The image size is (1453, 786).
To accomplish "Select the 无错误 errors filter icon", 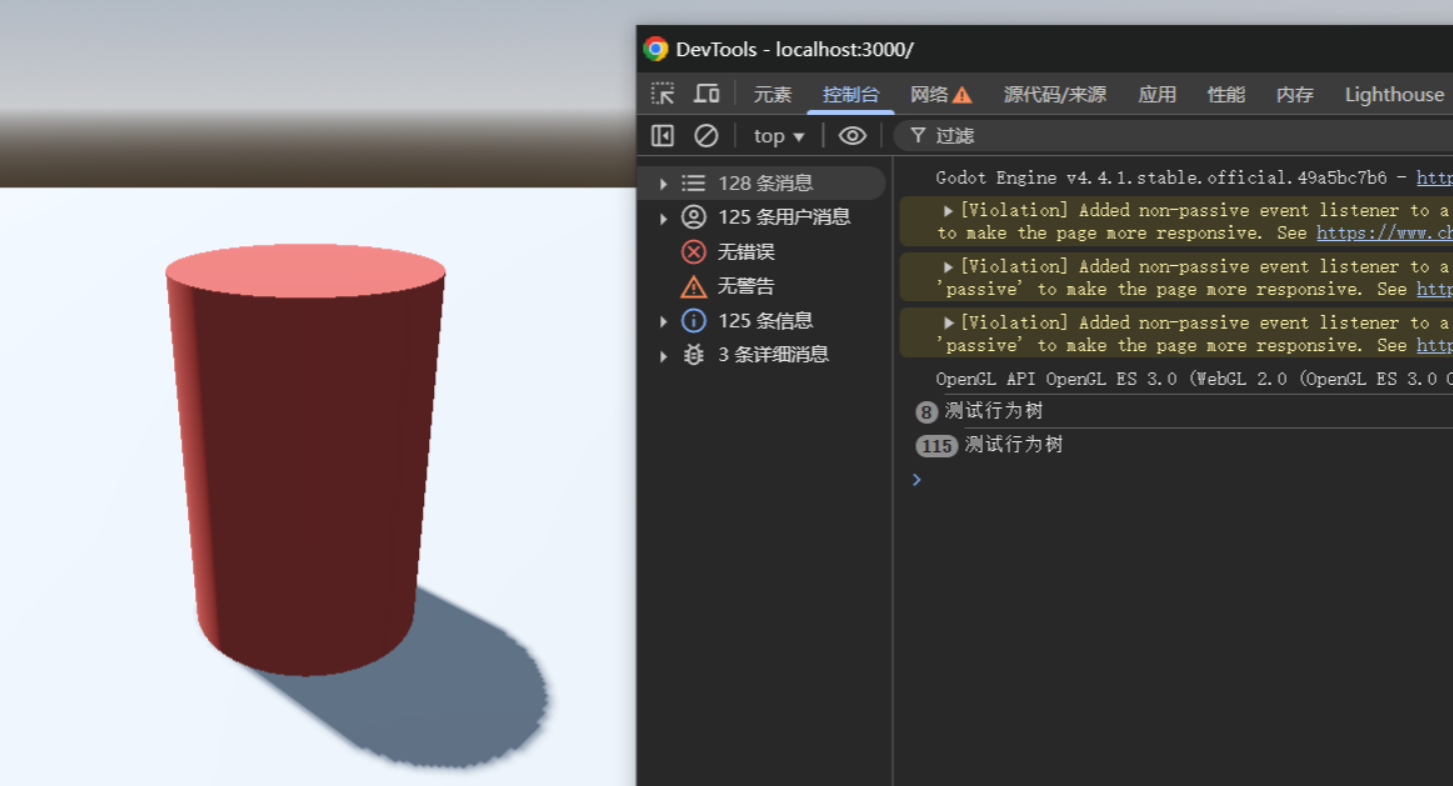I will pyautogui.click(x=693, y=252).
